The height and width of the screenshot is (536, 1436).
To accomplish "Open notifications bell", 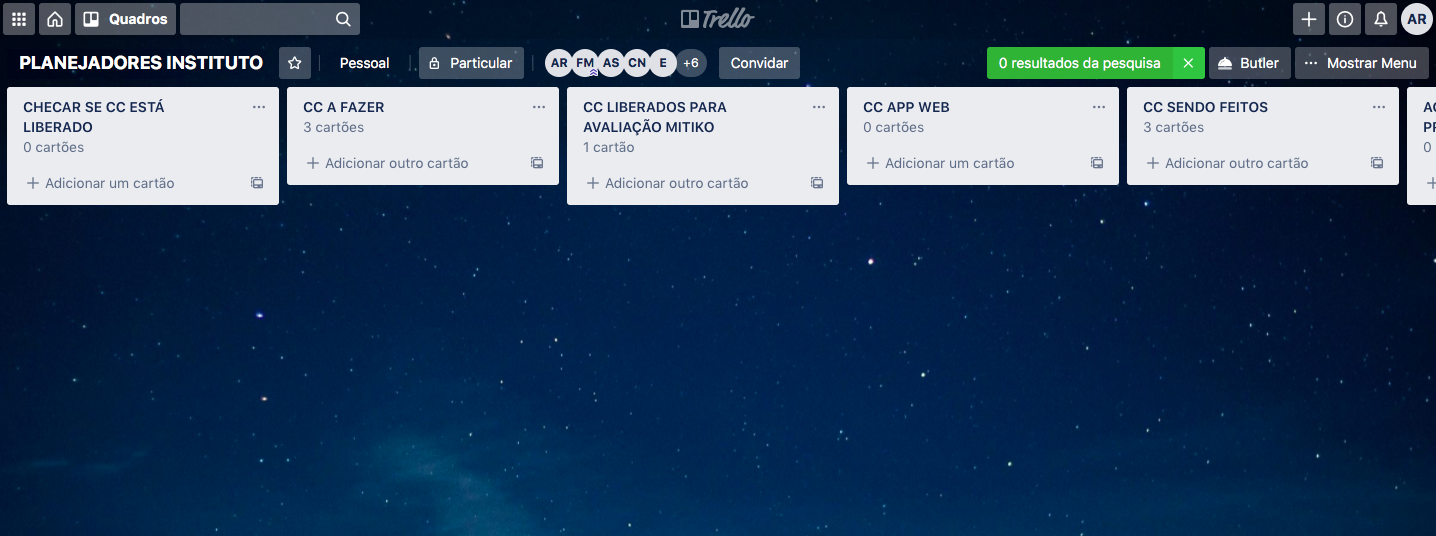I will 1381,19.
